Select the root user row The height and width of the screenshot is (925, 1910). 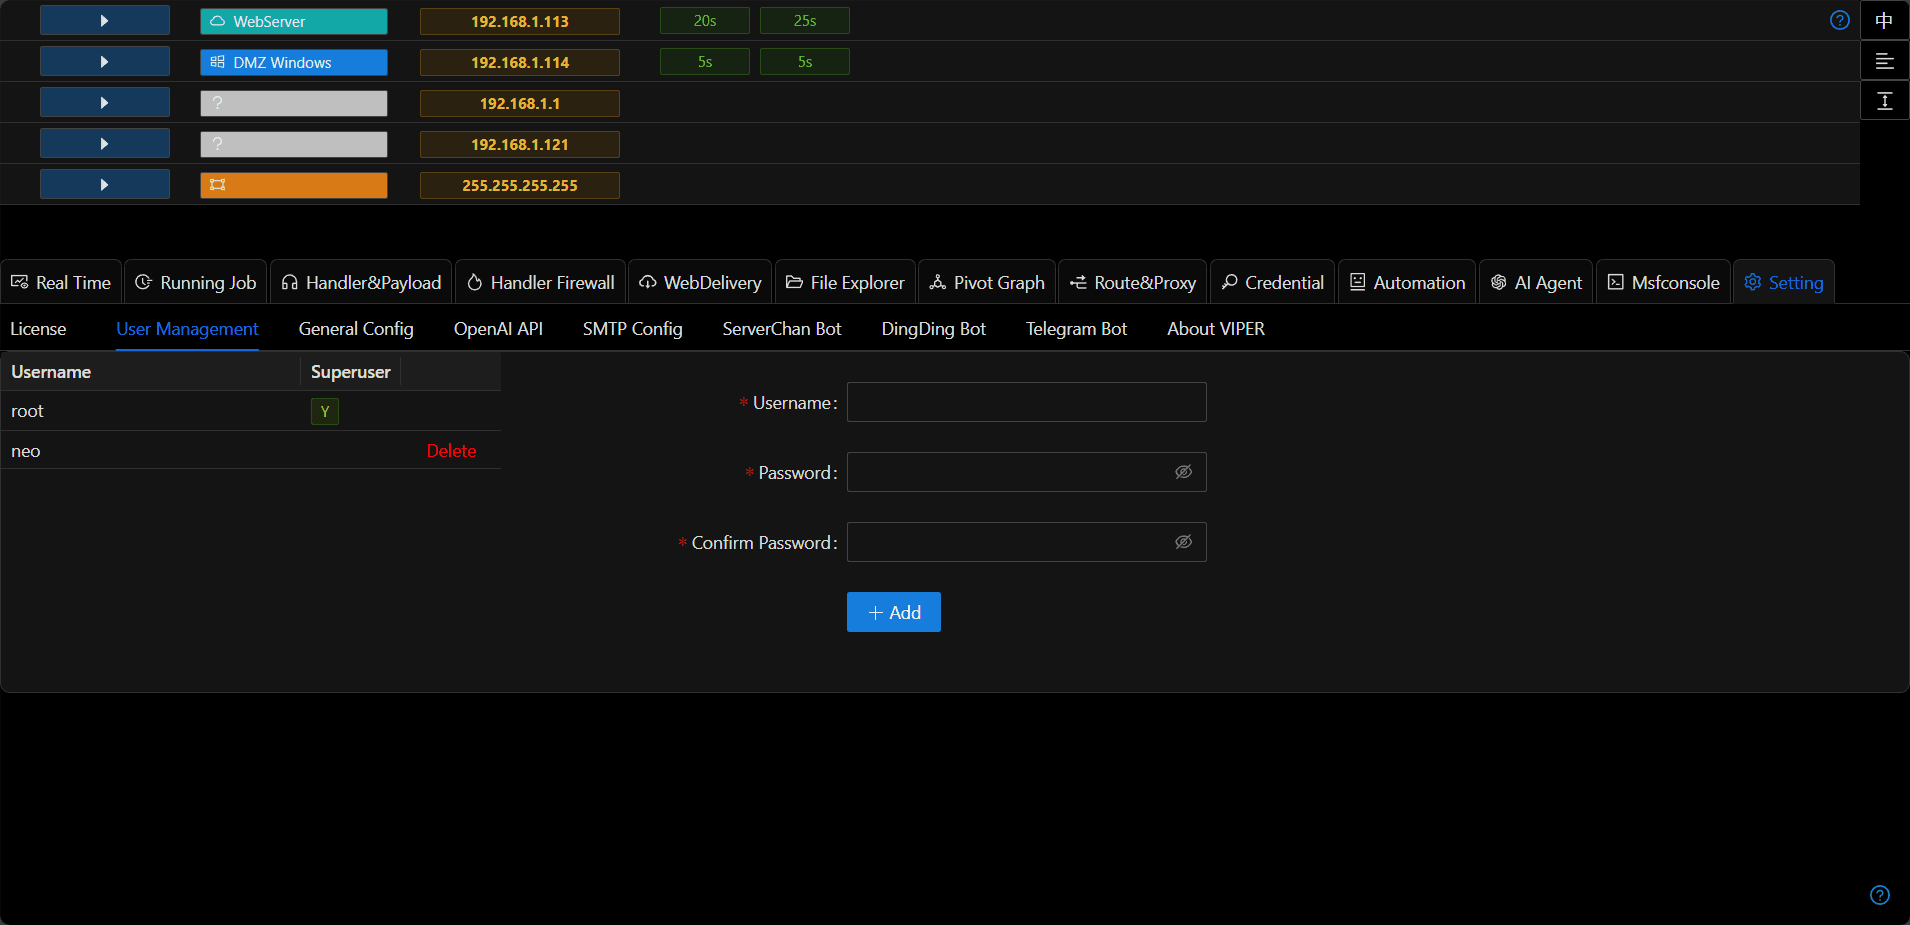(250, 411)
